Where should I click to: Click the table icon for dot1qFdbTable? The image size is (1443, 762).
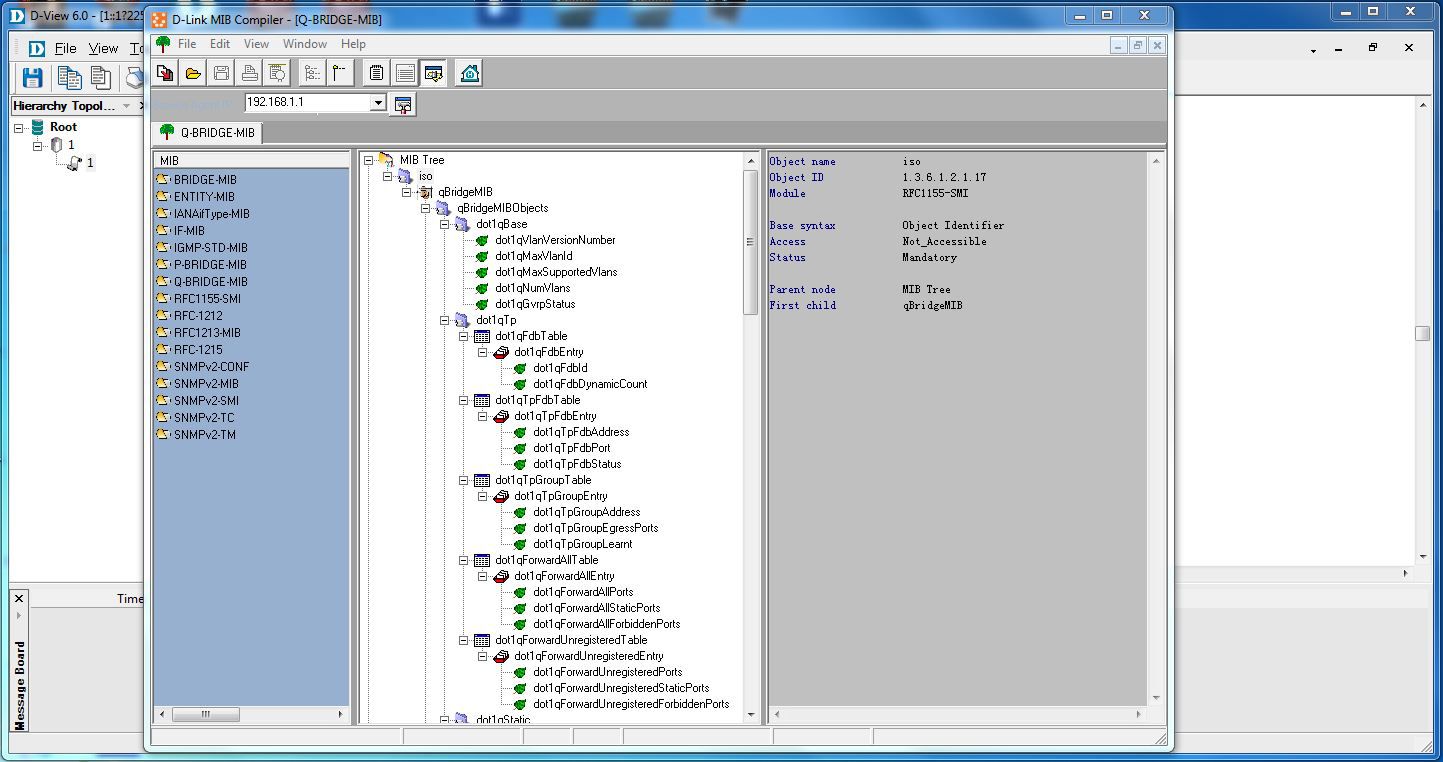[482, 336]
